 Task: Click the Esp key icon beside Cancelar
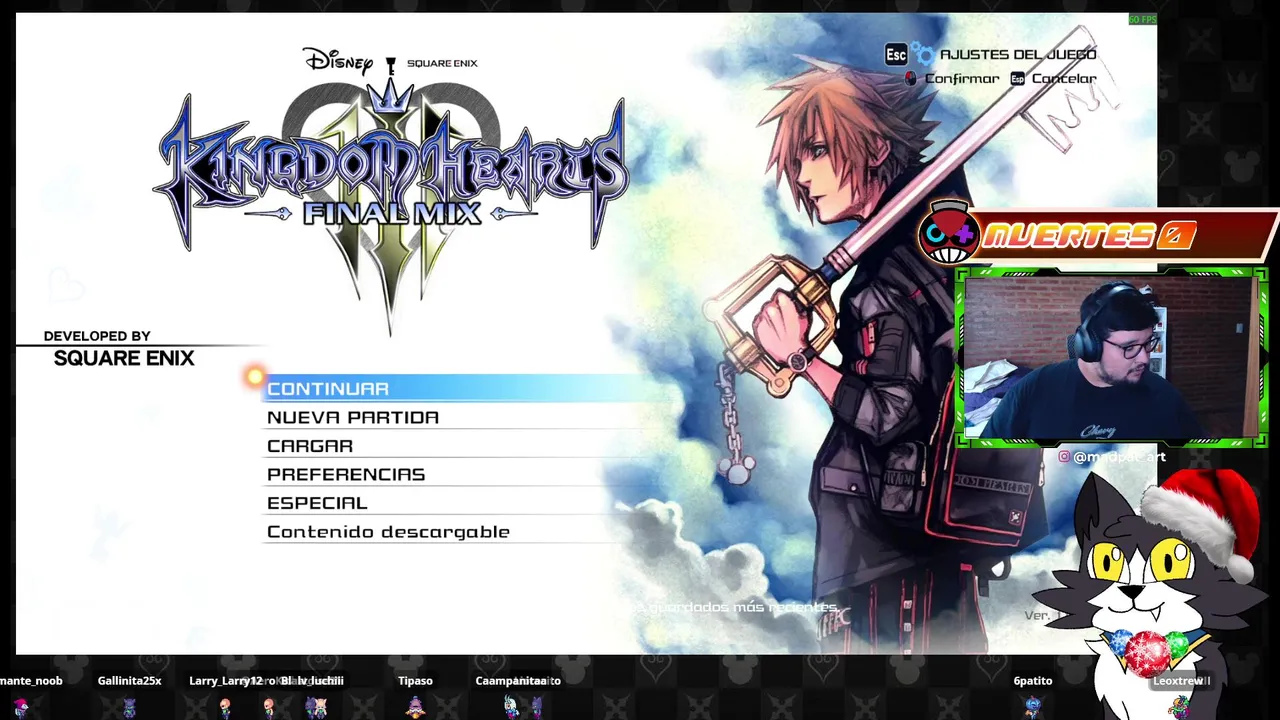point(1018,78)
